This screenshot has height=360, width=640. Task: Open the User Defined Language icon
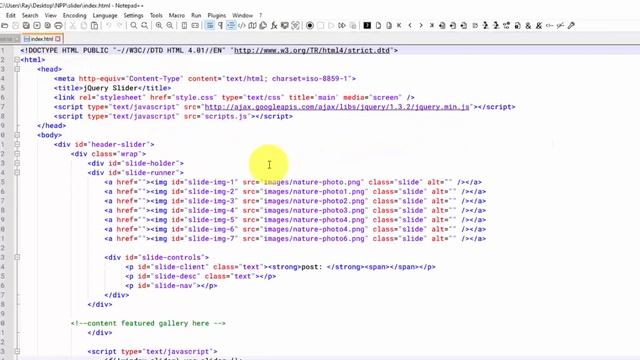coord(242,26)
